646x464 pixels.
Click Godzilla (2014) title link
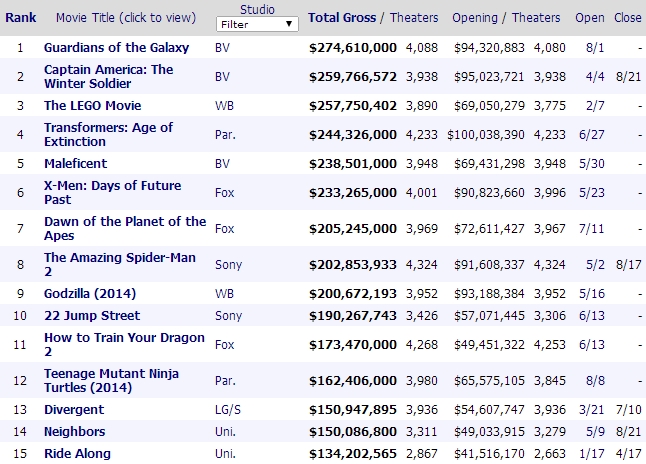[x=90, y=293]
